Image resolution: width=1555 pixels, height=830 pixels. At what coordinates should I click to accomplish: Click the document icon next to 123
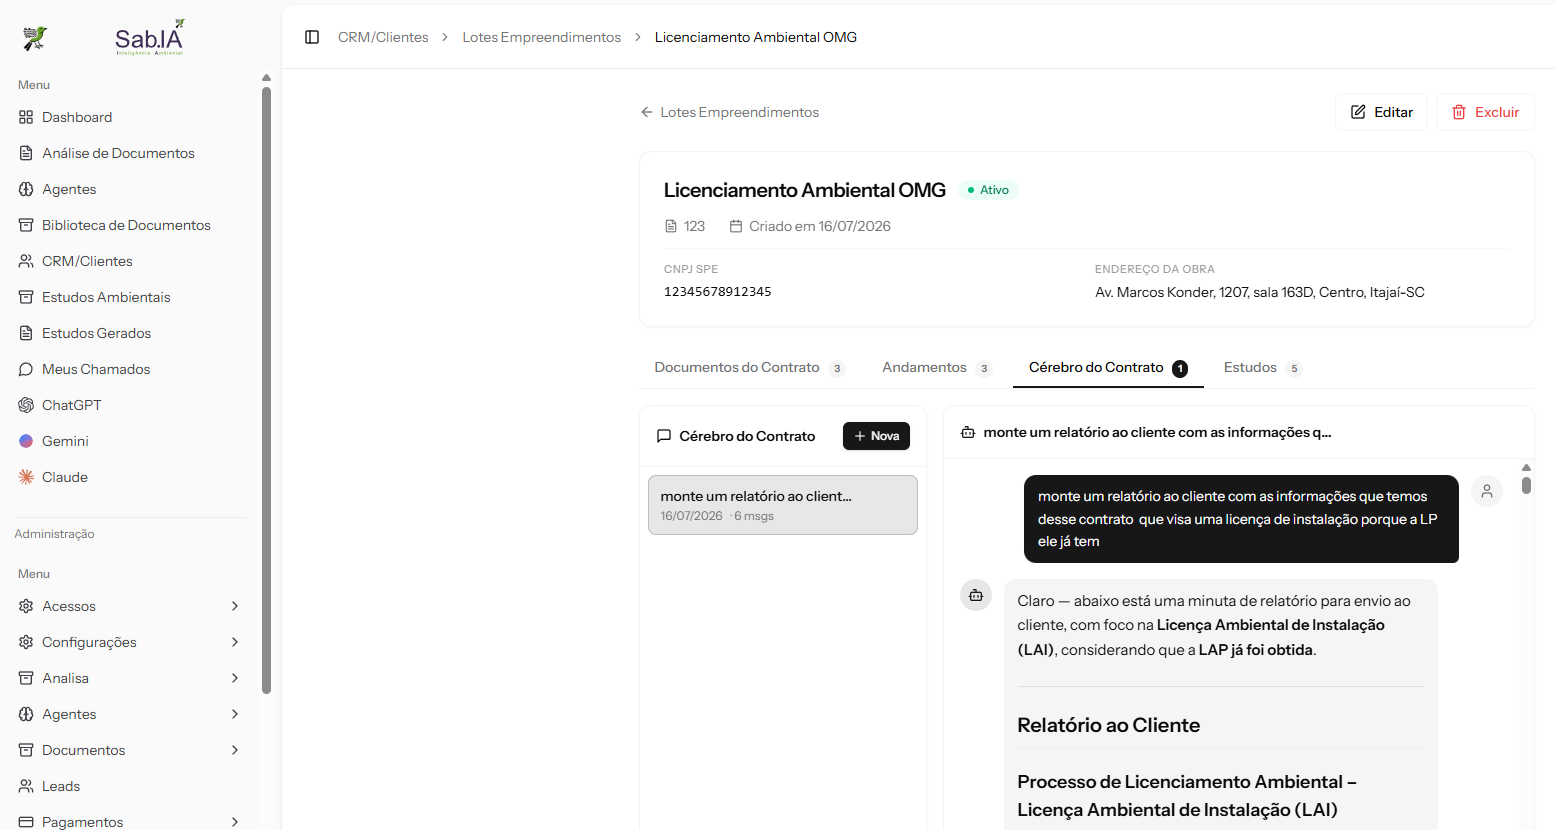pos(671,226)
